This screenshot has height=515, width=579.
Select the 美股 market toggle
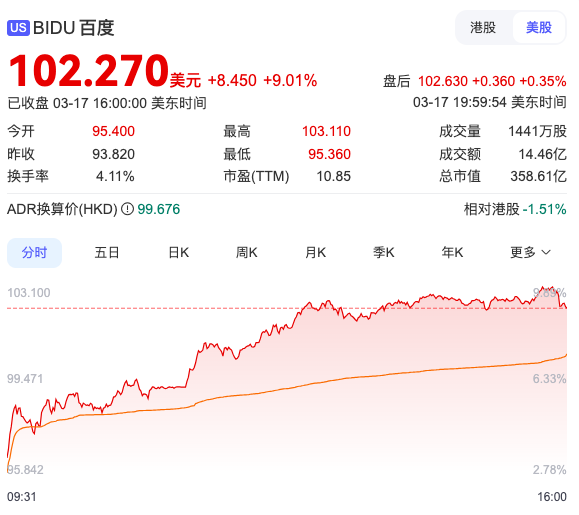point(539,28)
